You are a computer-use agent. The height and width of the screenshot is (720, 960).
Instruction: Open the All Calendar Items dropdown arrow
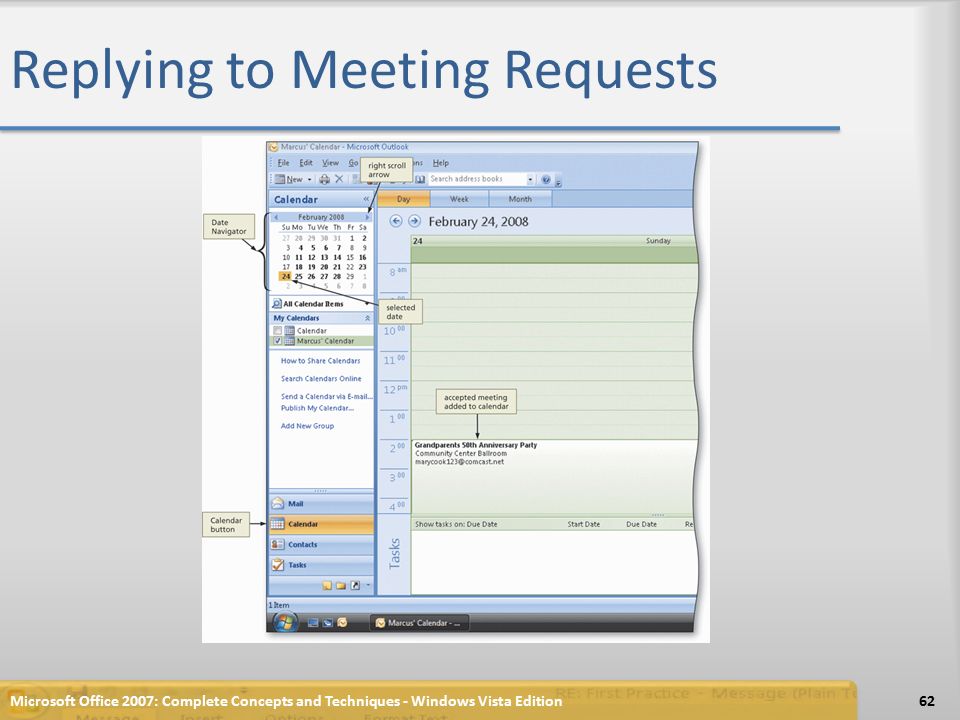click(x=369, y=304)
